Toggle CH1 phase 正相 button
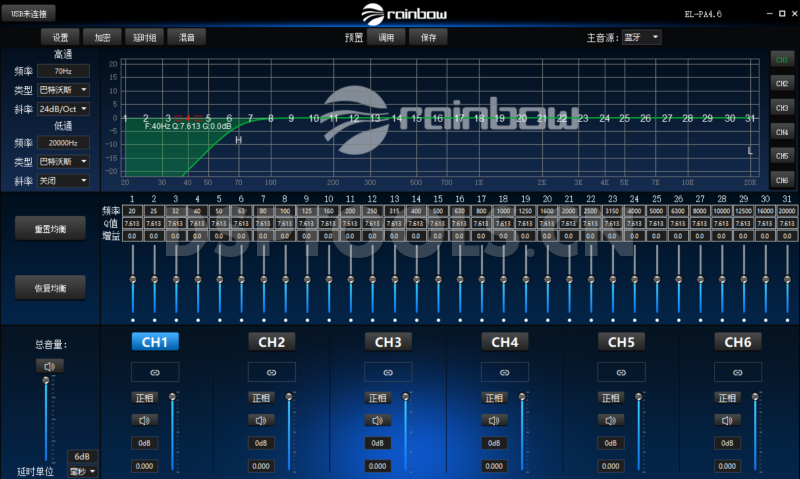Viewport: 800px width, 479px height. point(144,398)
